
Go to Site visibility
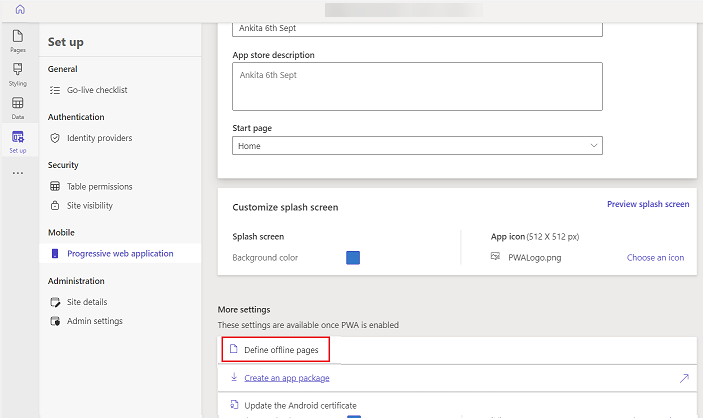coord(90,205)
